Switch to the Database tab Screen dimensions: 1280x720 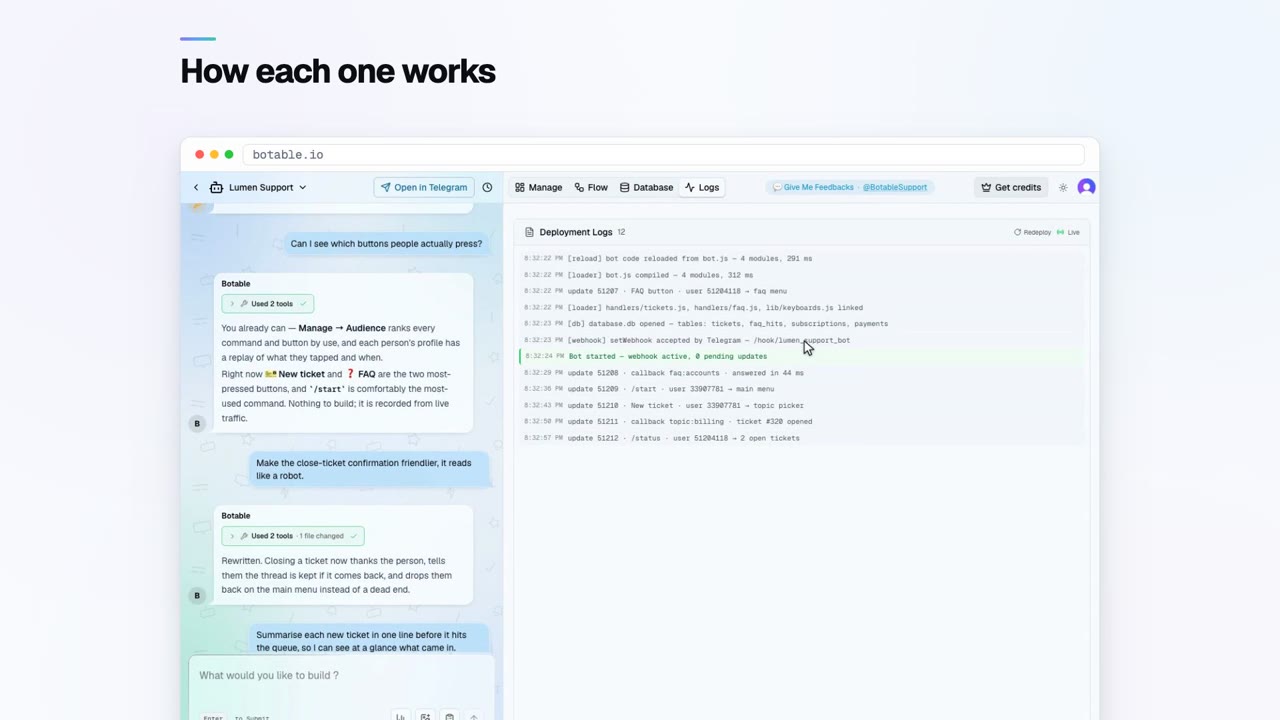(646, 187)
